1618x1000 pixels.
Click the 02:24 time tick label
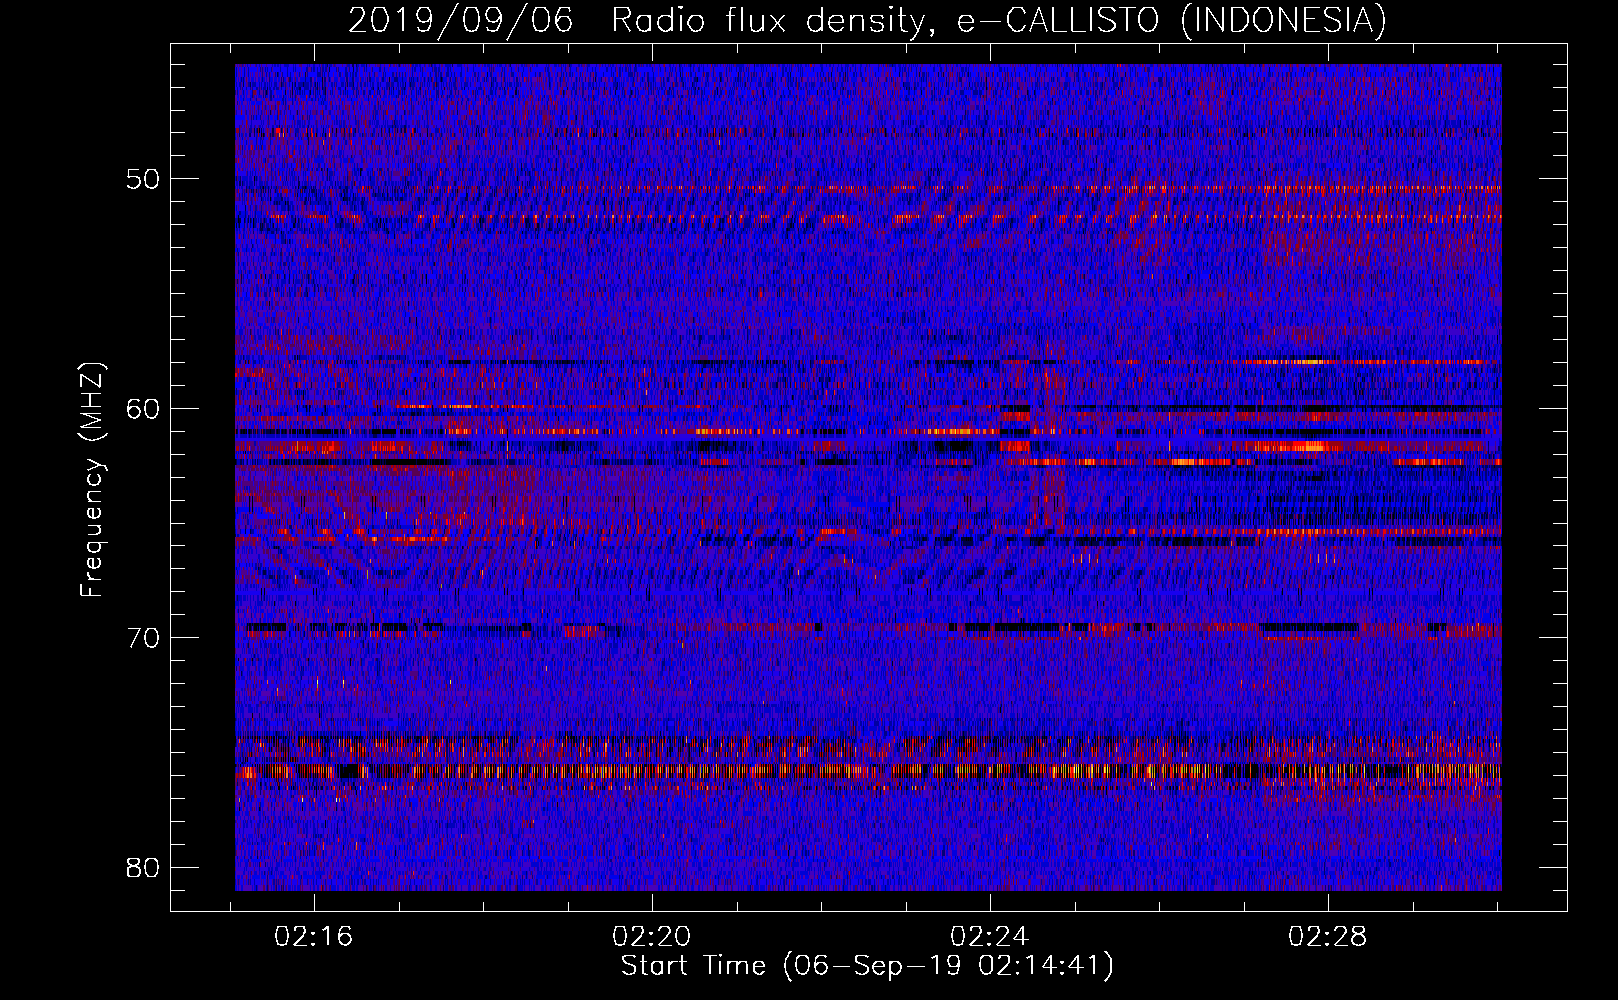tap(990, 937)
